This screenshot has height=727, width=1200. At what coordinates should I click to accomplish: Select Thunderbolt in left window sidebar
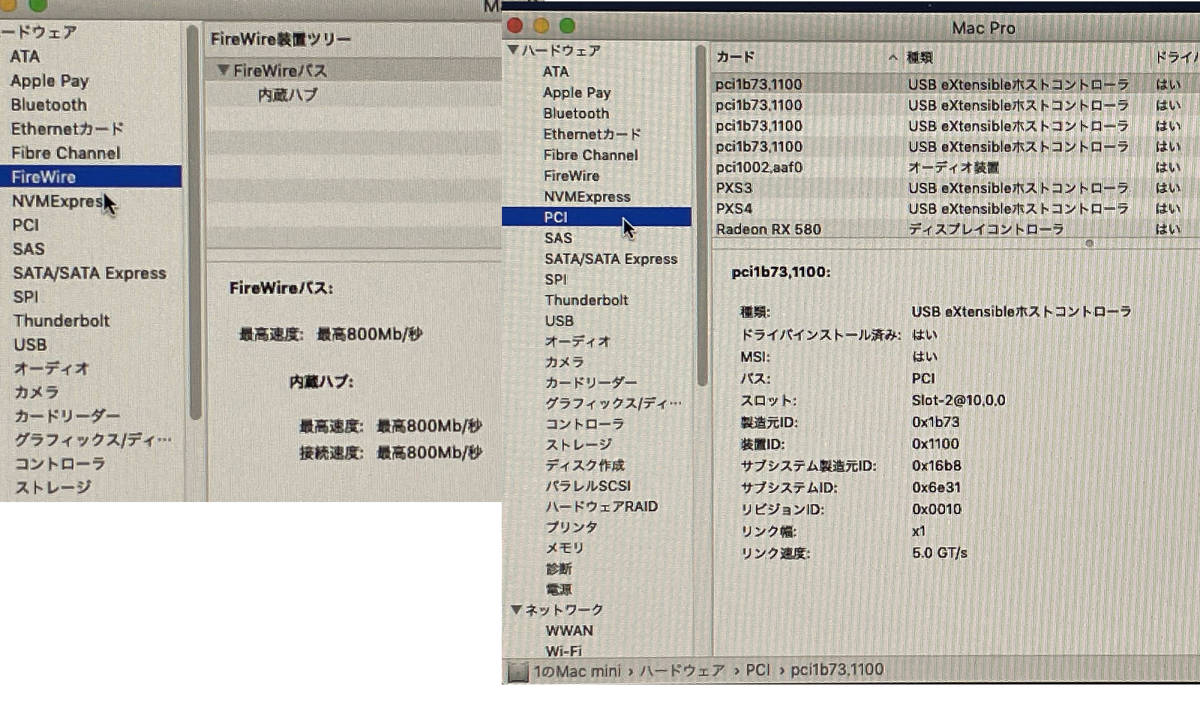click(x=61, y=321)
